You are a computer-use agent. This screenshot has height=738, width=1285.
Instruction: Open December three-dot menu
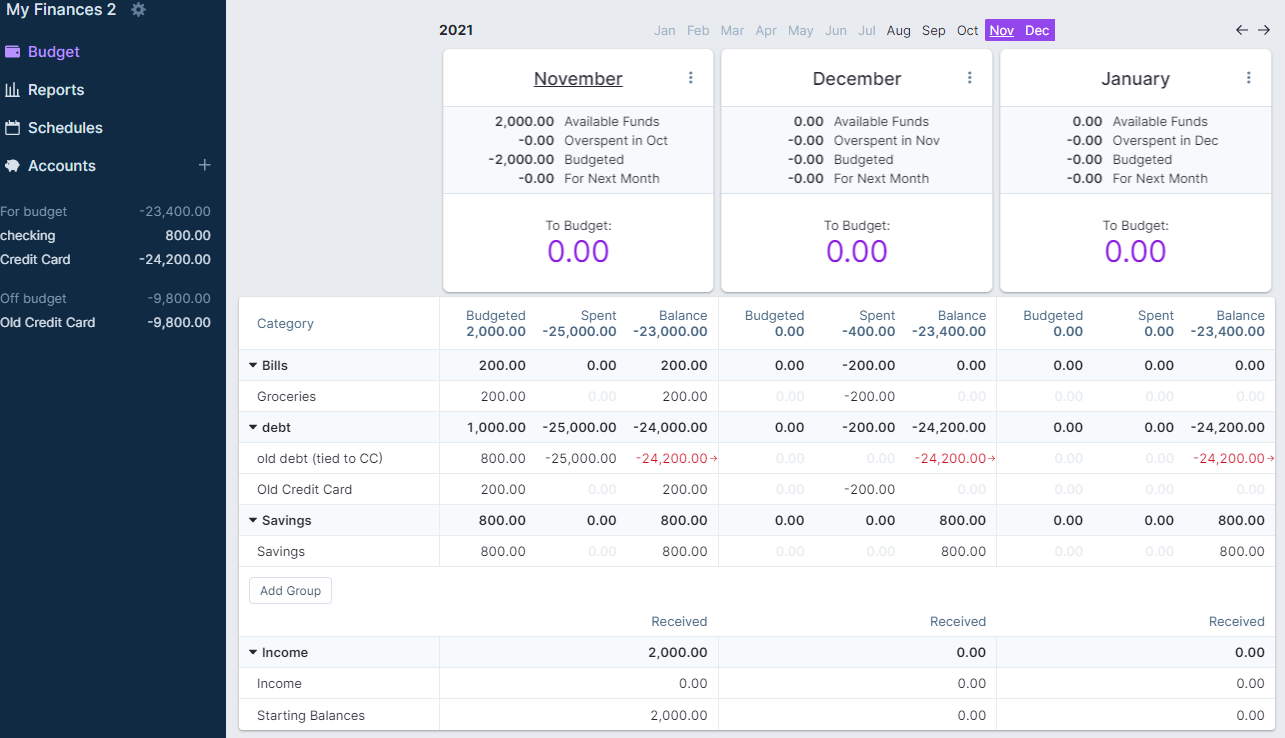click(x=969, y=78)
